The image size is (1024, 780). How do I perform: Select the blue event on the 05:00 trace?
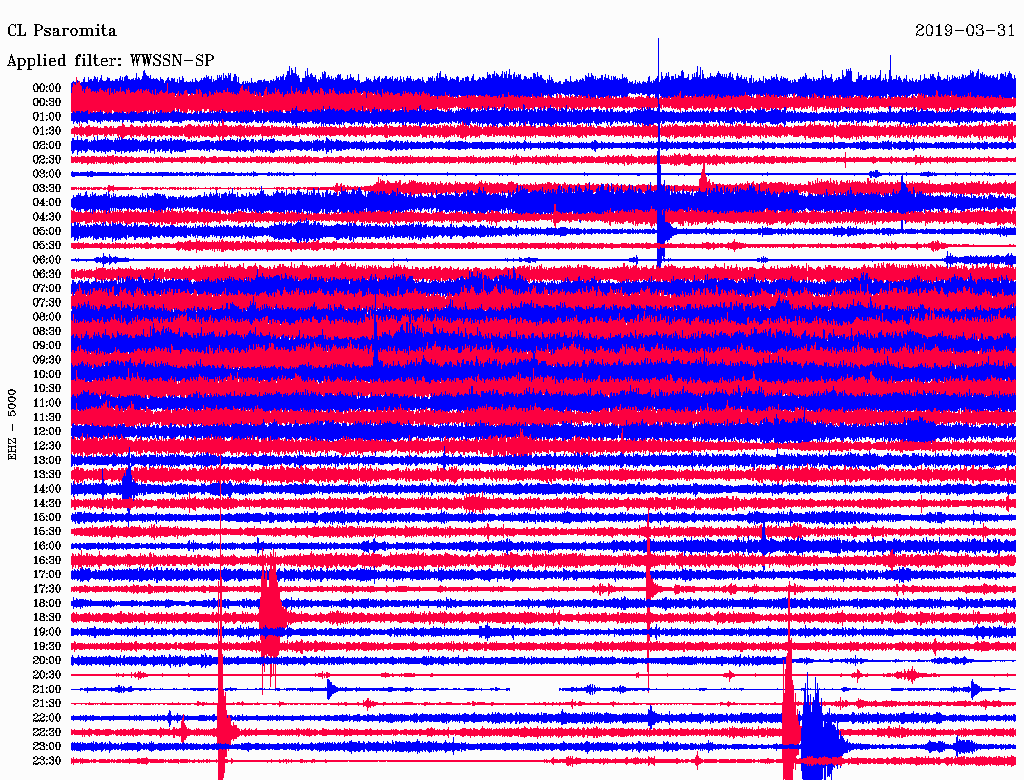point(663,230)
